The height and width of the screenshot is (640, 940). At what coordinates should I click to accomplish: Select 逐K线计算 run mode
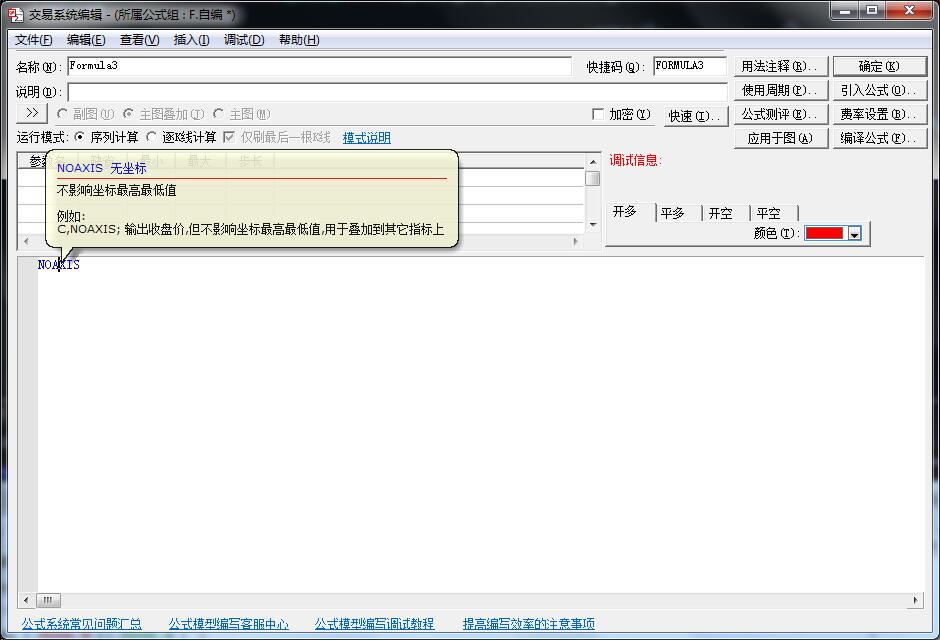152,137
